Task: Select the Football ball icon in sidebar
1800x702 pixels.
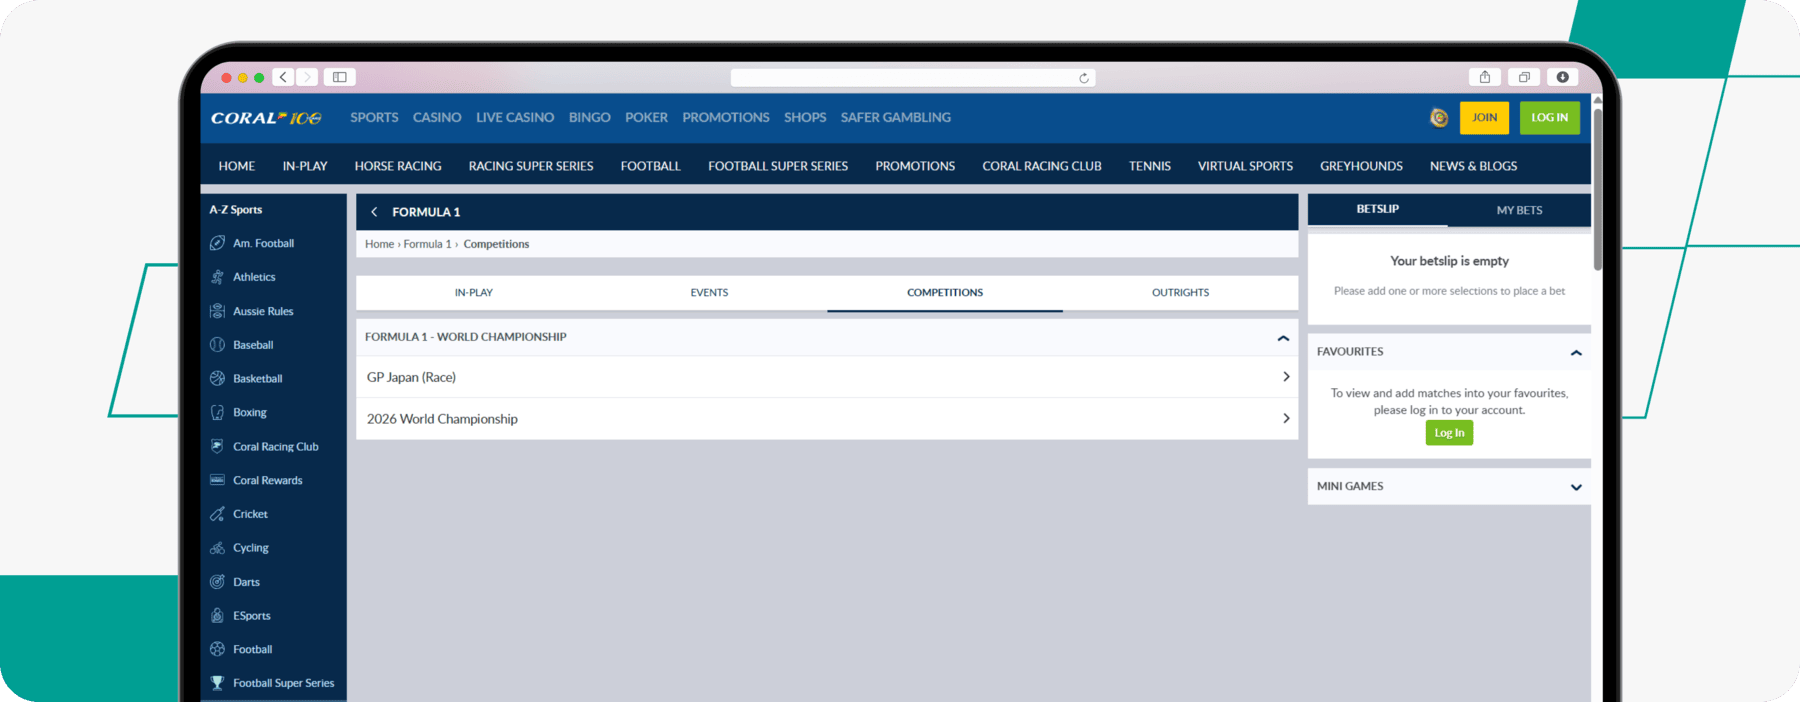Action: click(x=217, y=649)
